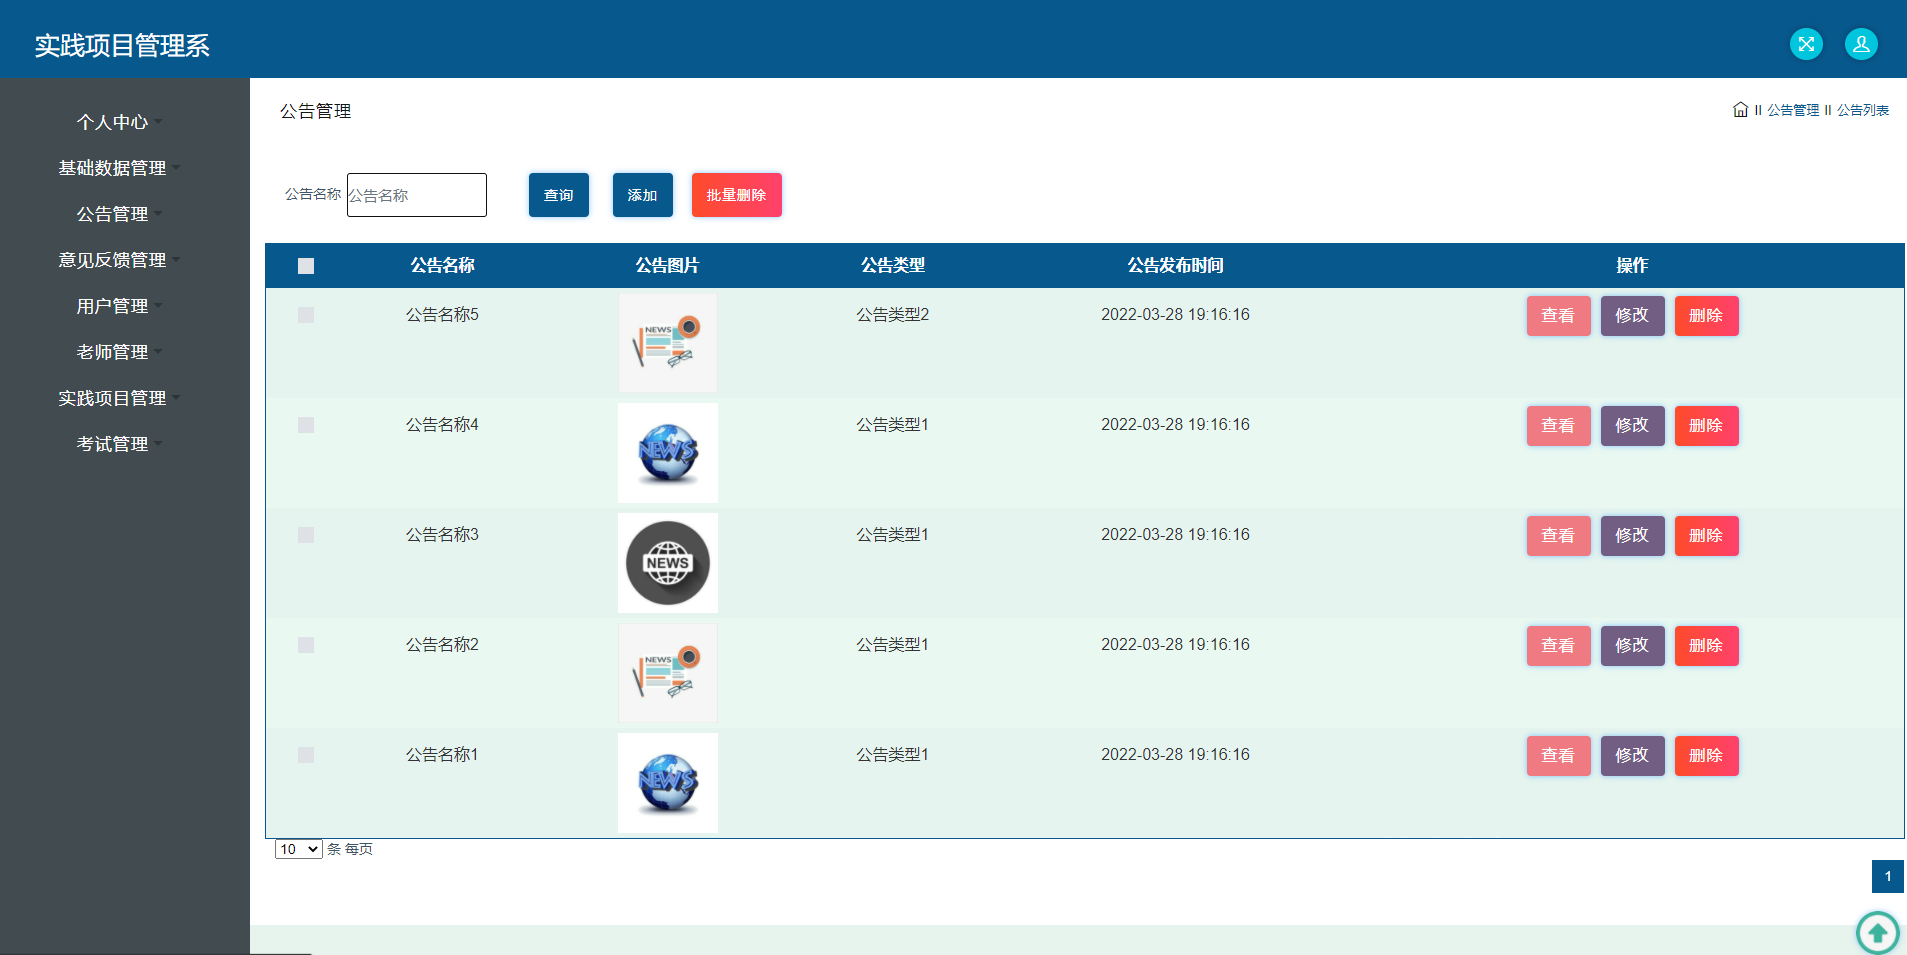Click the back-to-top arrow icon

pos(1877,932)
